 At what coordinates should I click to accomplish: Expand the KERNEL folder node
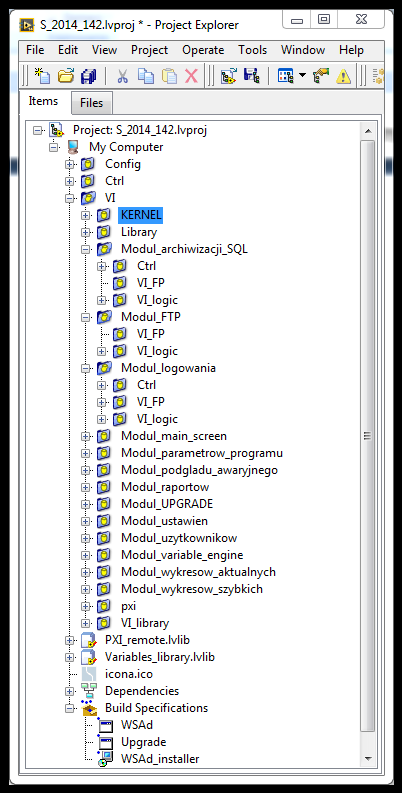[85, 215]
